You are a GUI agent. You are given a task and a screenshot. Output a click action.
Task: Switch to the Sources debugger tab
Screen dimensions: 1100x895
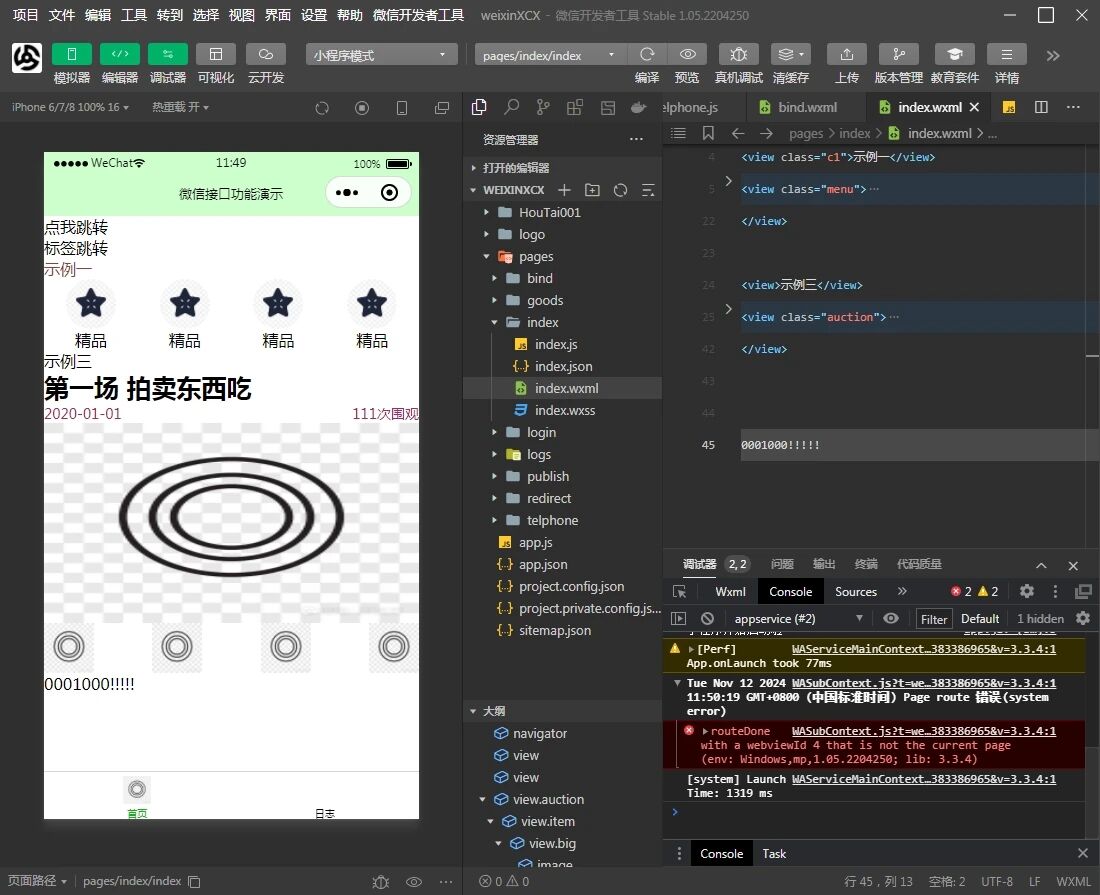(856, 592)
